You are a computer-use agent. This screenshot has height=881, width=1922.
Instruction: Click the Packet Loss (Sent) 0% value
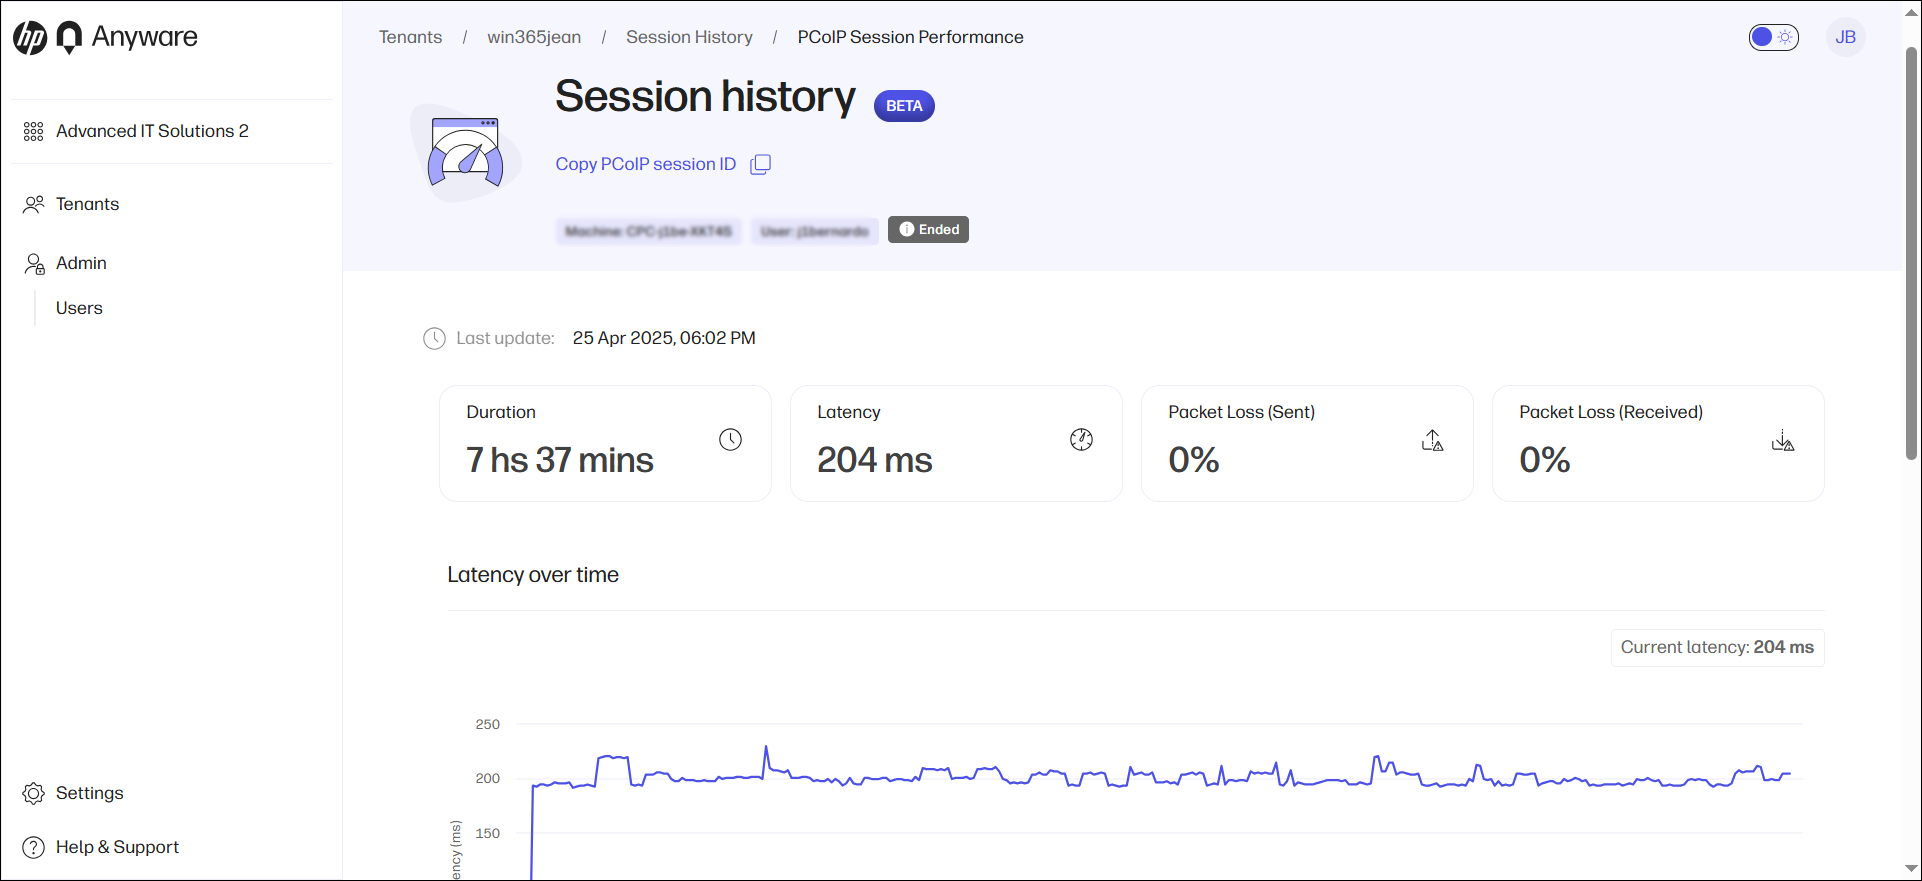click(1193, 460)
